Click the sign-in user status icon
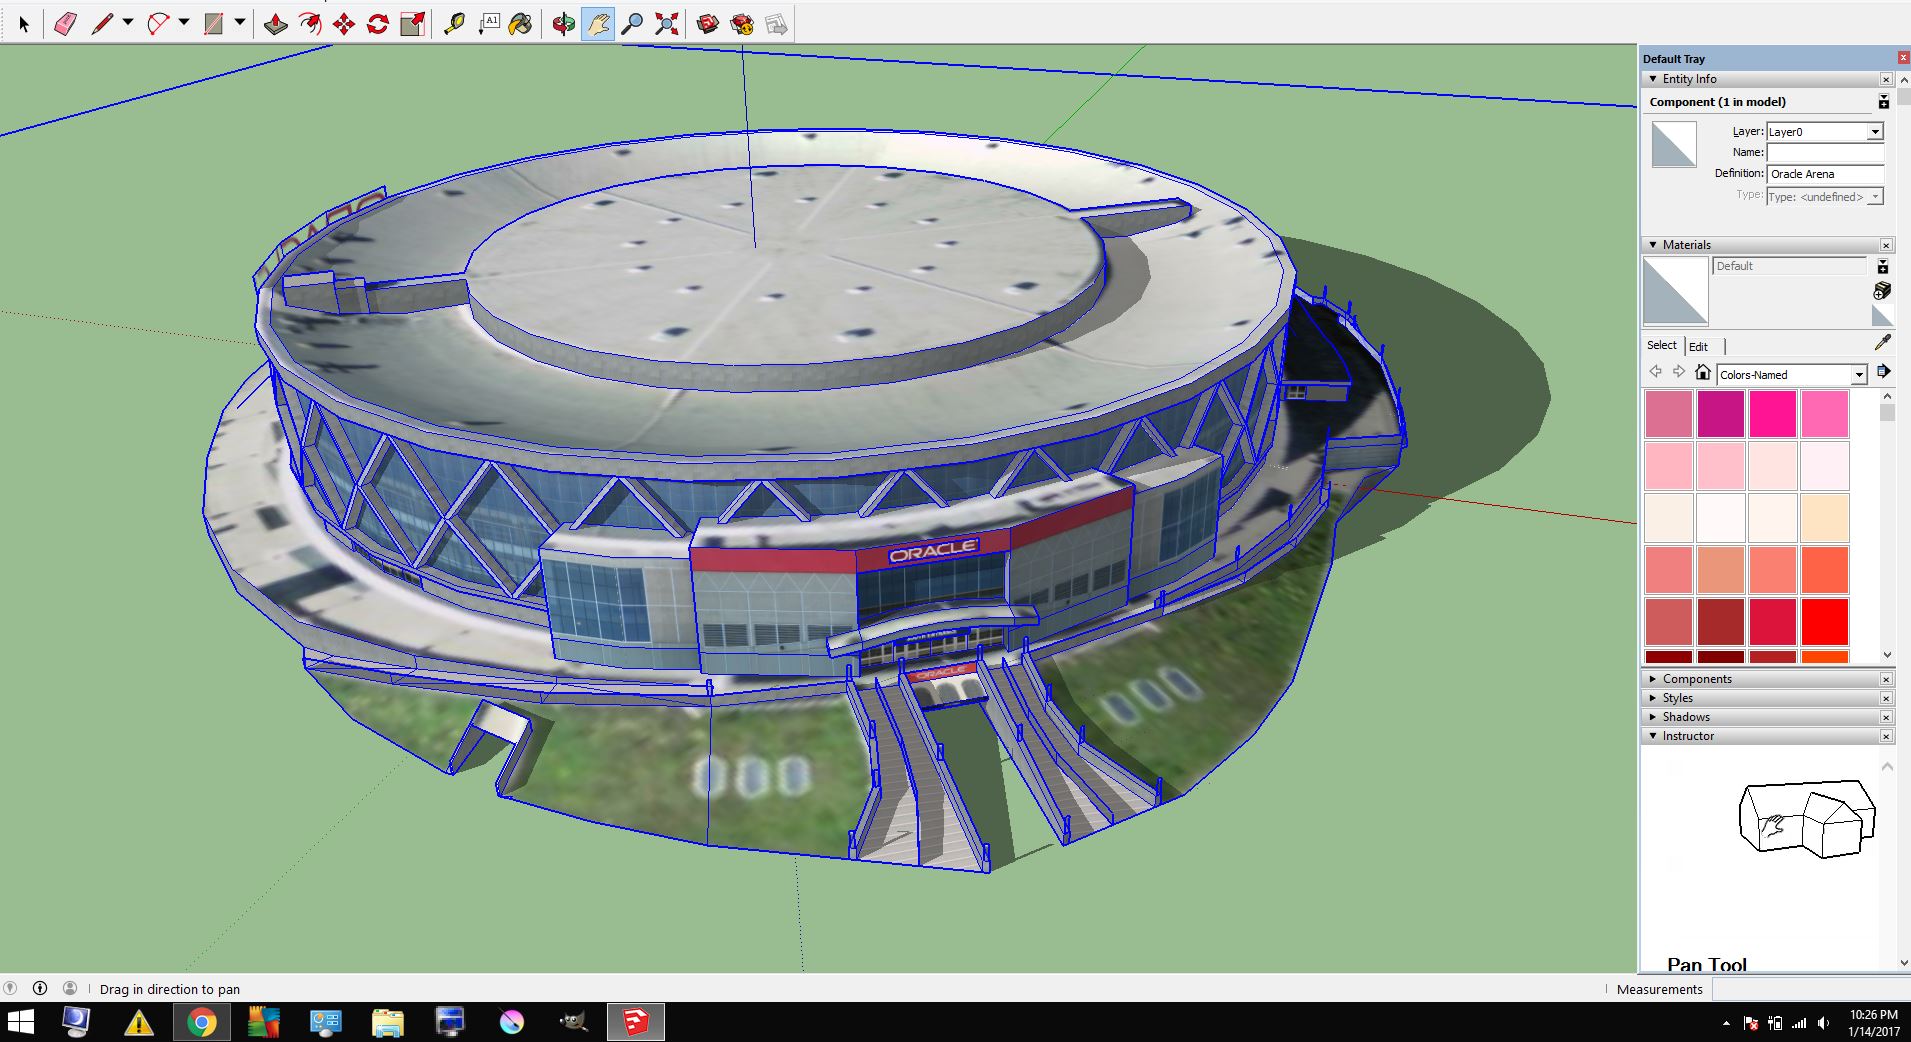Viewport: 1911px width, 1042px height. coord(70,988)
